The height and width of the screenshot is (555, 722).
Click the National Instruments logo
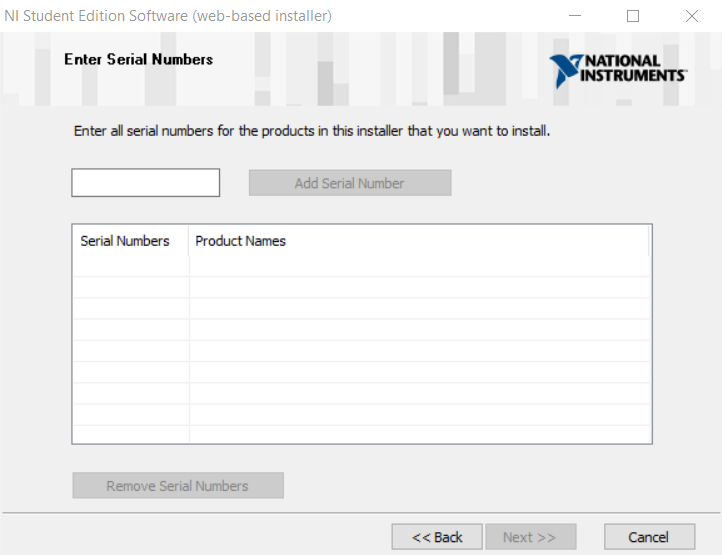[618, 70]
